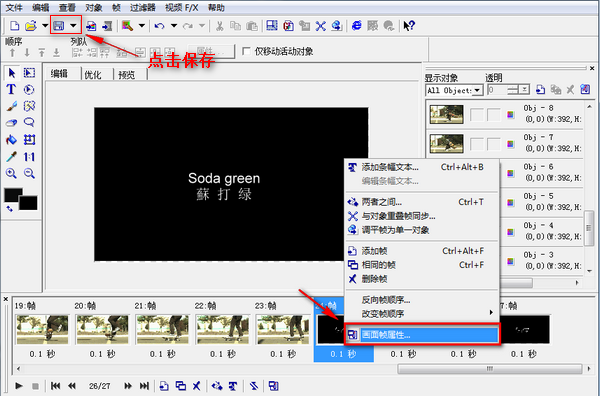The width and height of the screenshot is (600, 396).
Task: Choose 相同的帧 from context menu
Action: (x=422, y=265)
